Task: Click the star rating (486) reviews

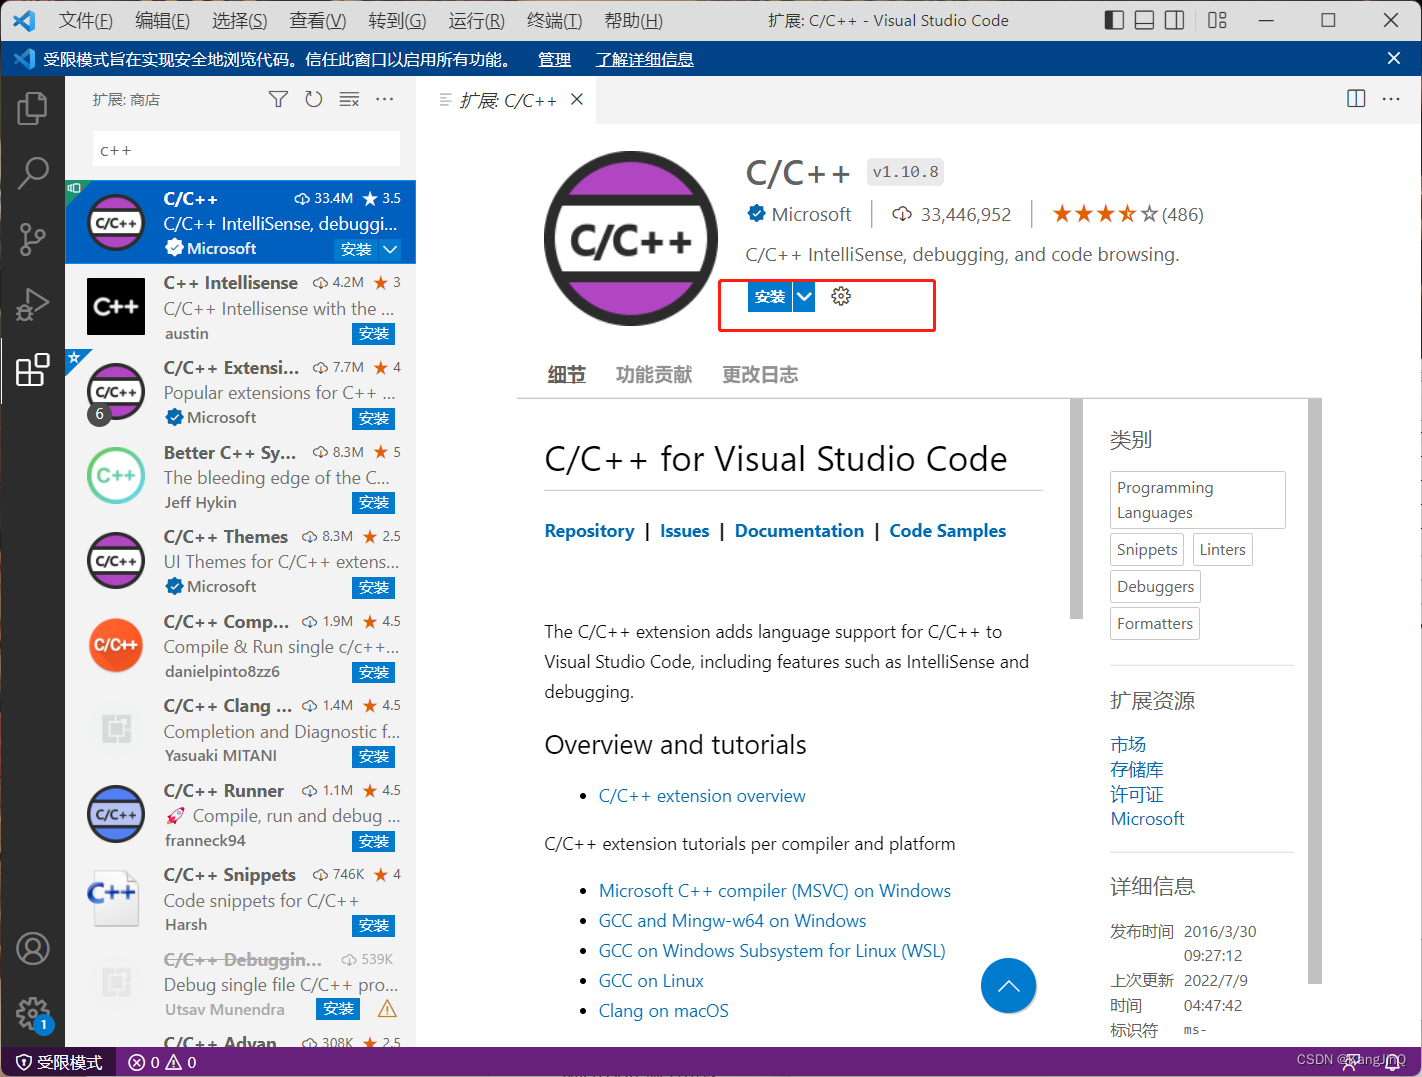Action: click(x=1127, y=214)
